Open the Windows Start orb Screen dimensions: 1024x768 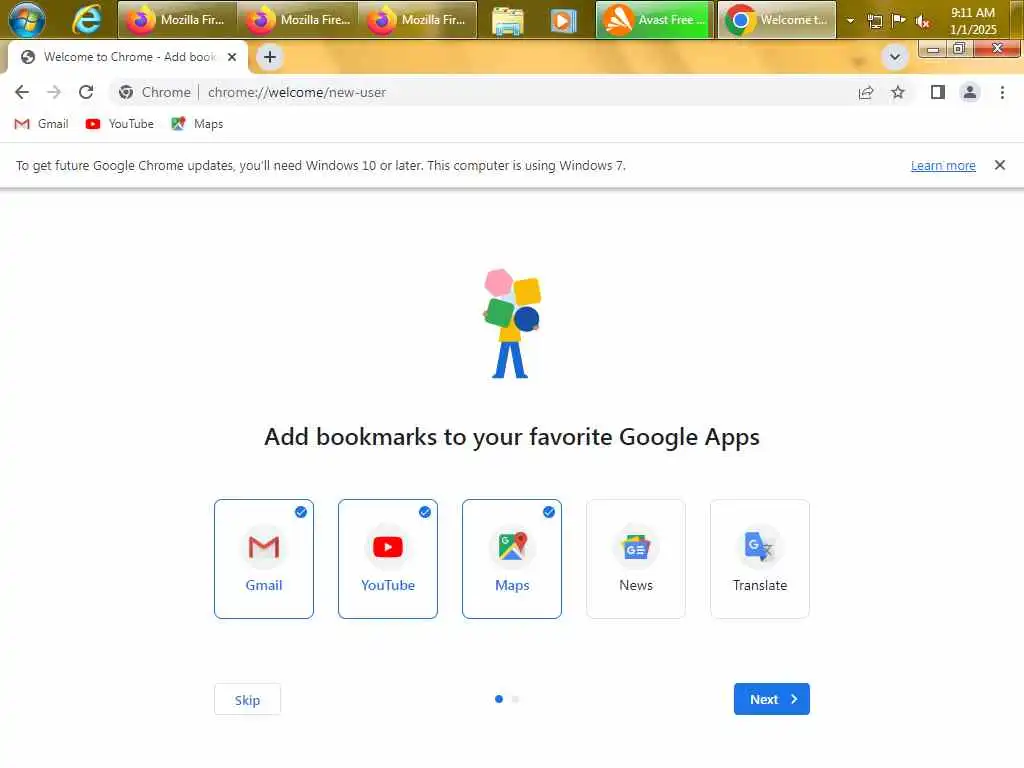tap(27, 20)
